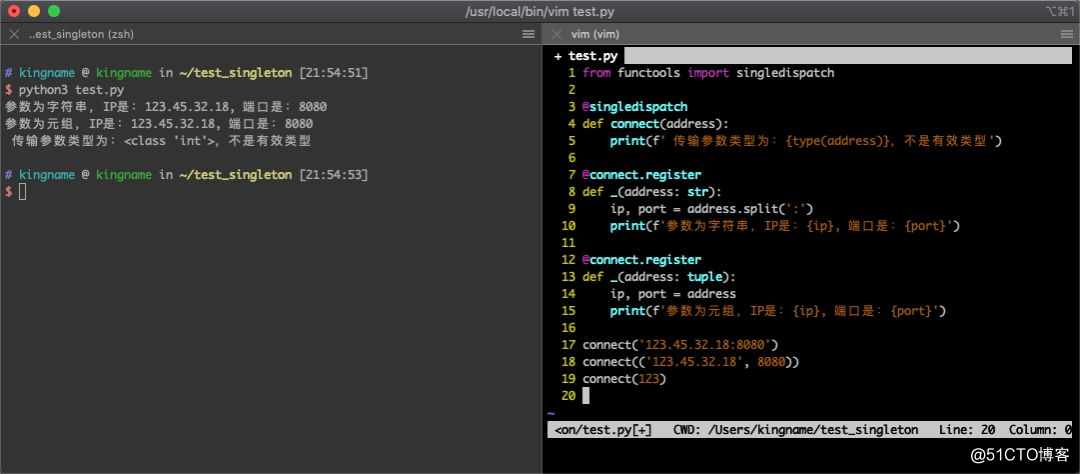
Task: Click 'Column: 0' in the status bar
Action: [x=1040, y=430]
